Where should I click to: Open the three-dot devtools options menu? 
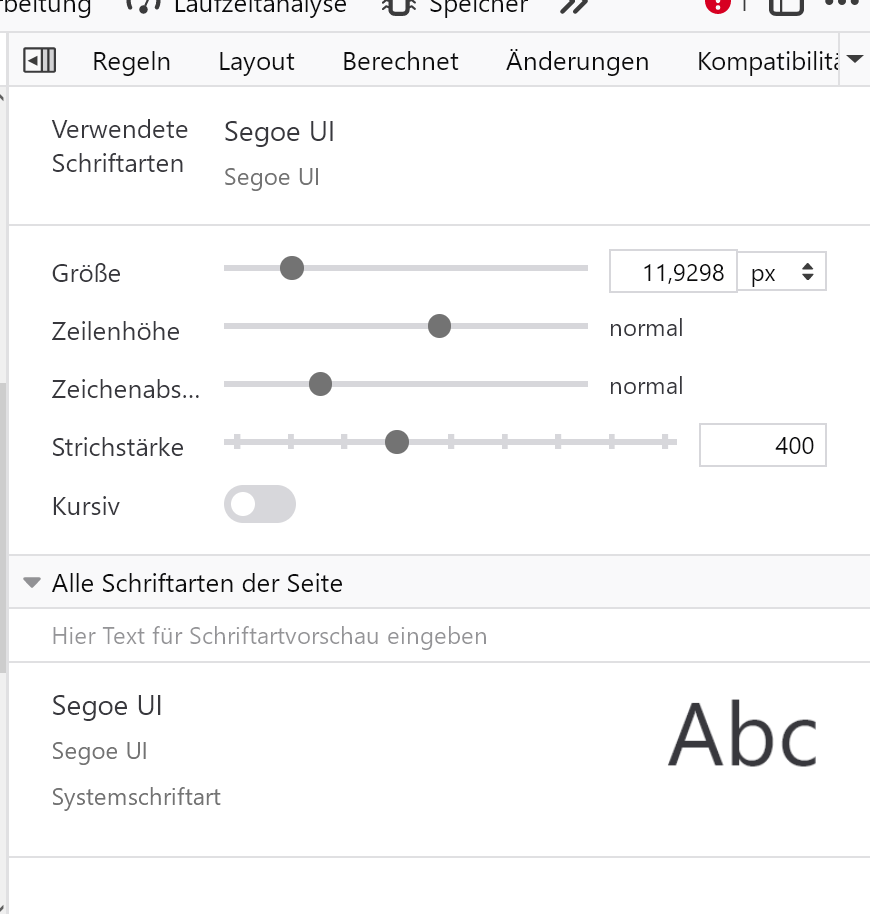[x=842, y=5]
